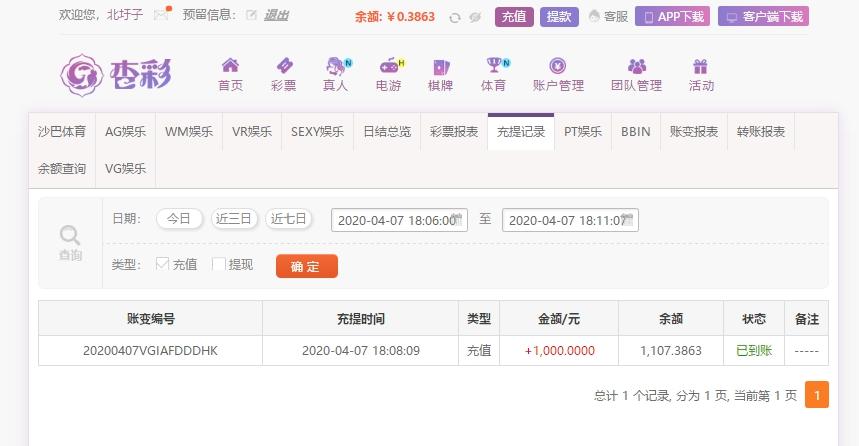Open the mail envelope icon with notification
This screenshot has width=859, height=446.
pos(162,14)
